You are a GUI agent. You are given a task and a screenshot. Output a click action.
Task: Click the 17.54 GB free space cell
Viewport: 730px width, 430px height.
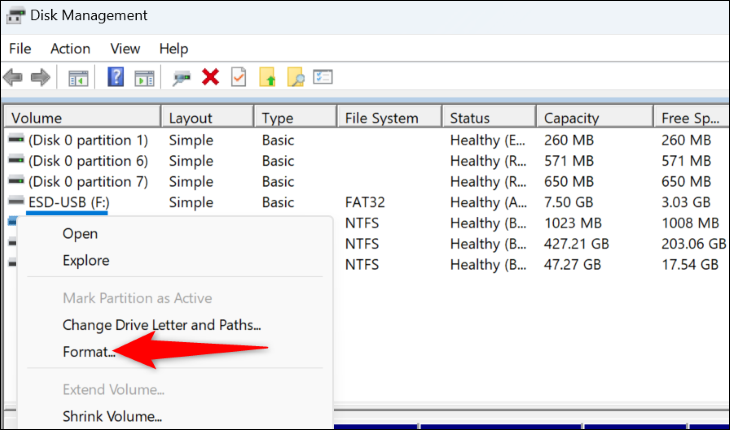[x=689, y=264]
